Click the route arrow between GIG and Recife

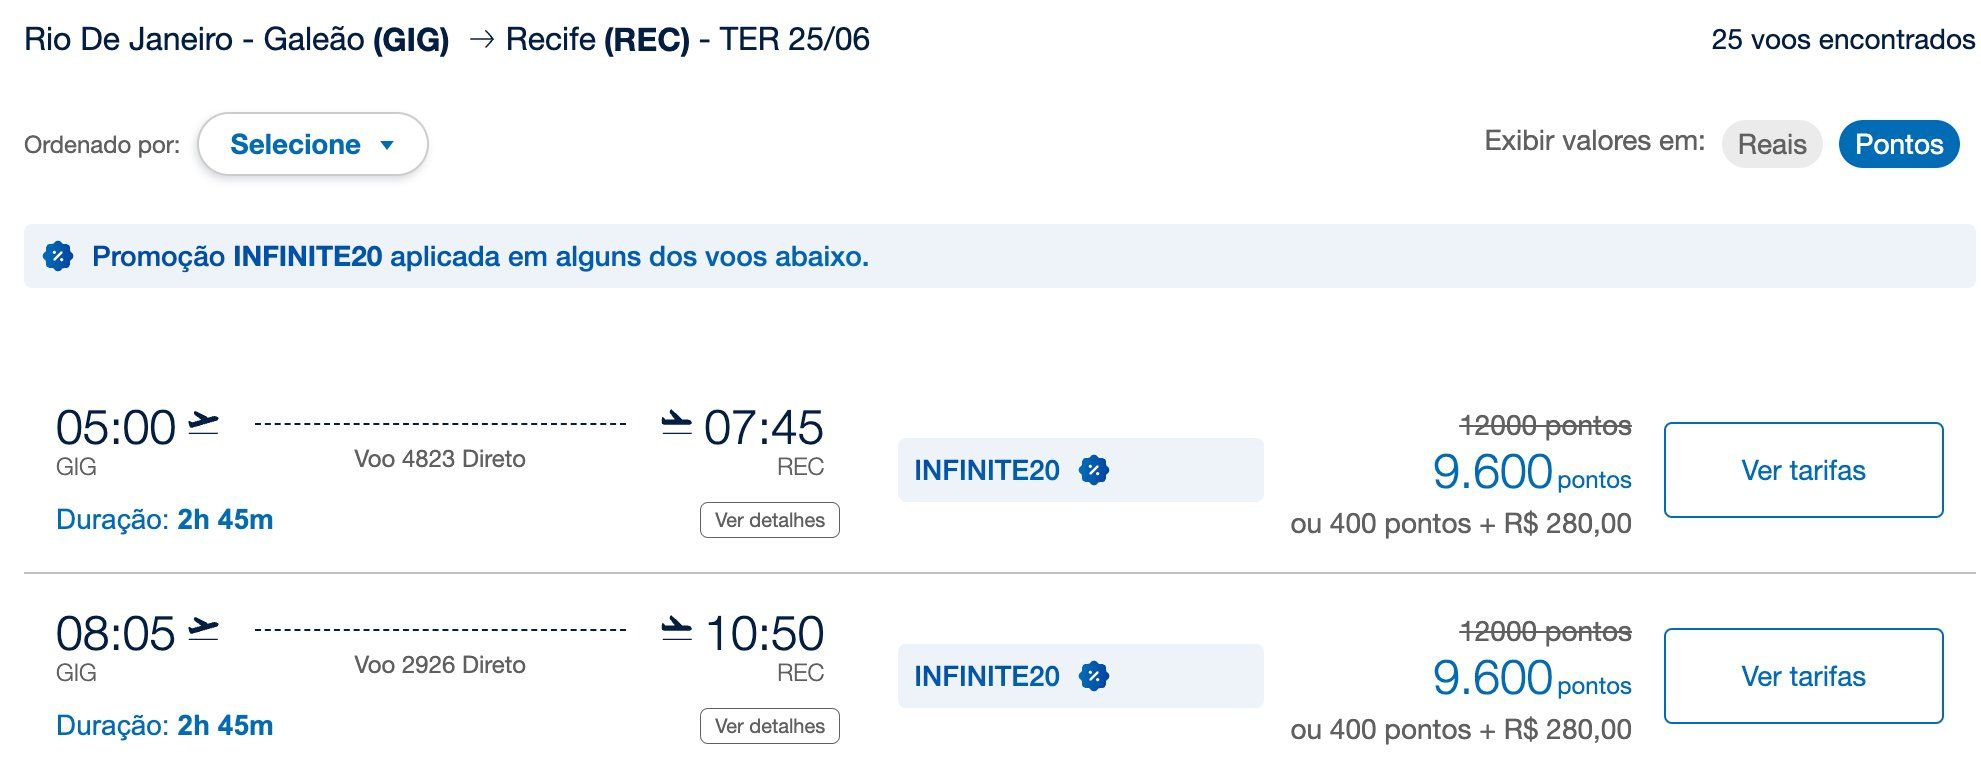tap(482, 40)
